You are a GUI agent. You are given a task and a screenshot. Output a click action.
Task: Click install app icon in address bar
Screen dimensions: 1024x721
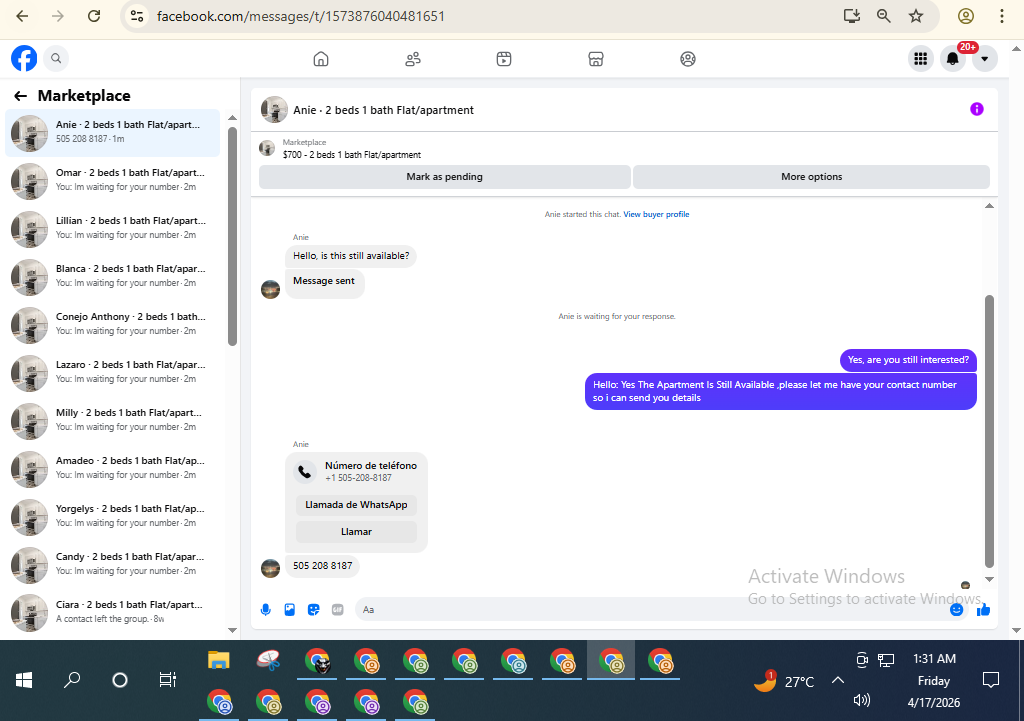point(852,16)
